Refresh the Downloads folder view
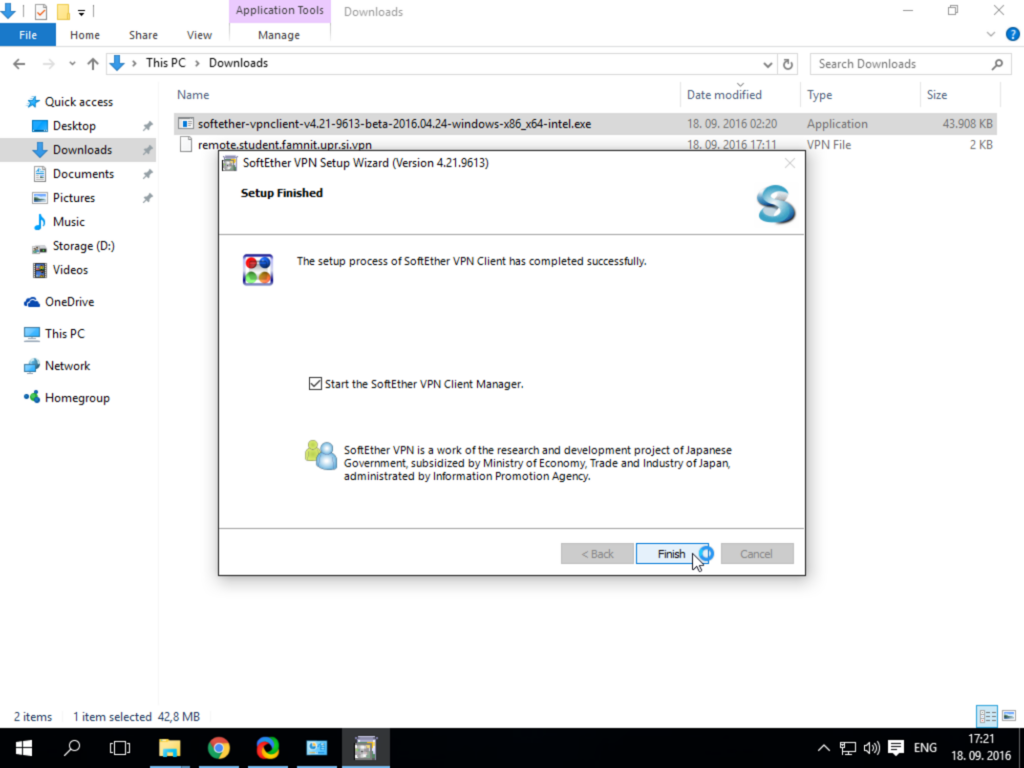This screenshot has height=768, width=1024. point(788,64)
